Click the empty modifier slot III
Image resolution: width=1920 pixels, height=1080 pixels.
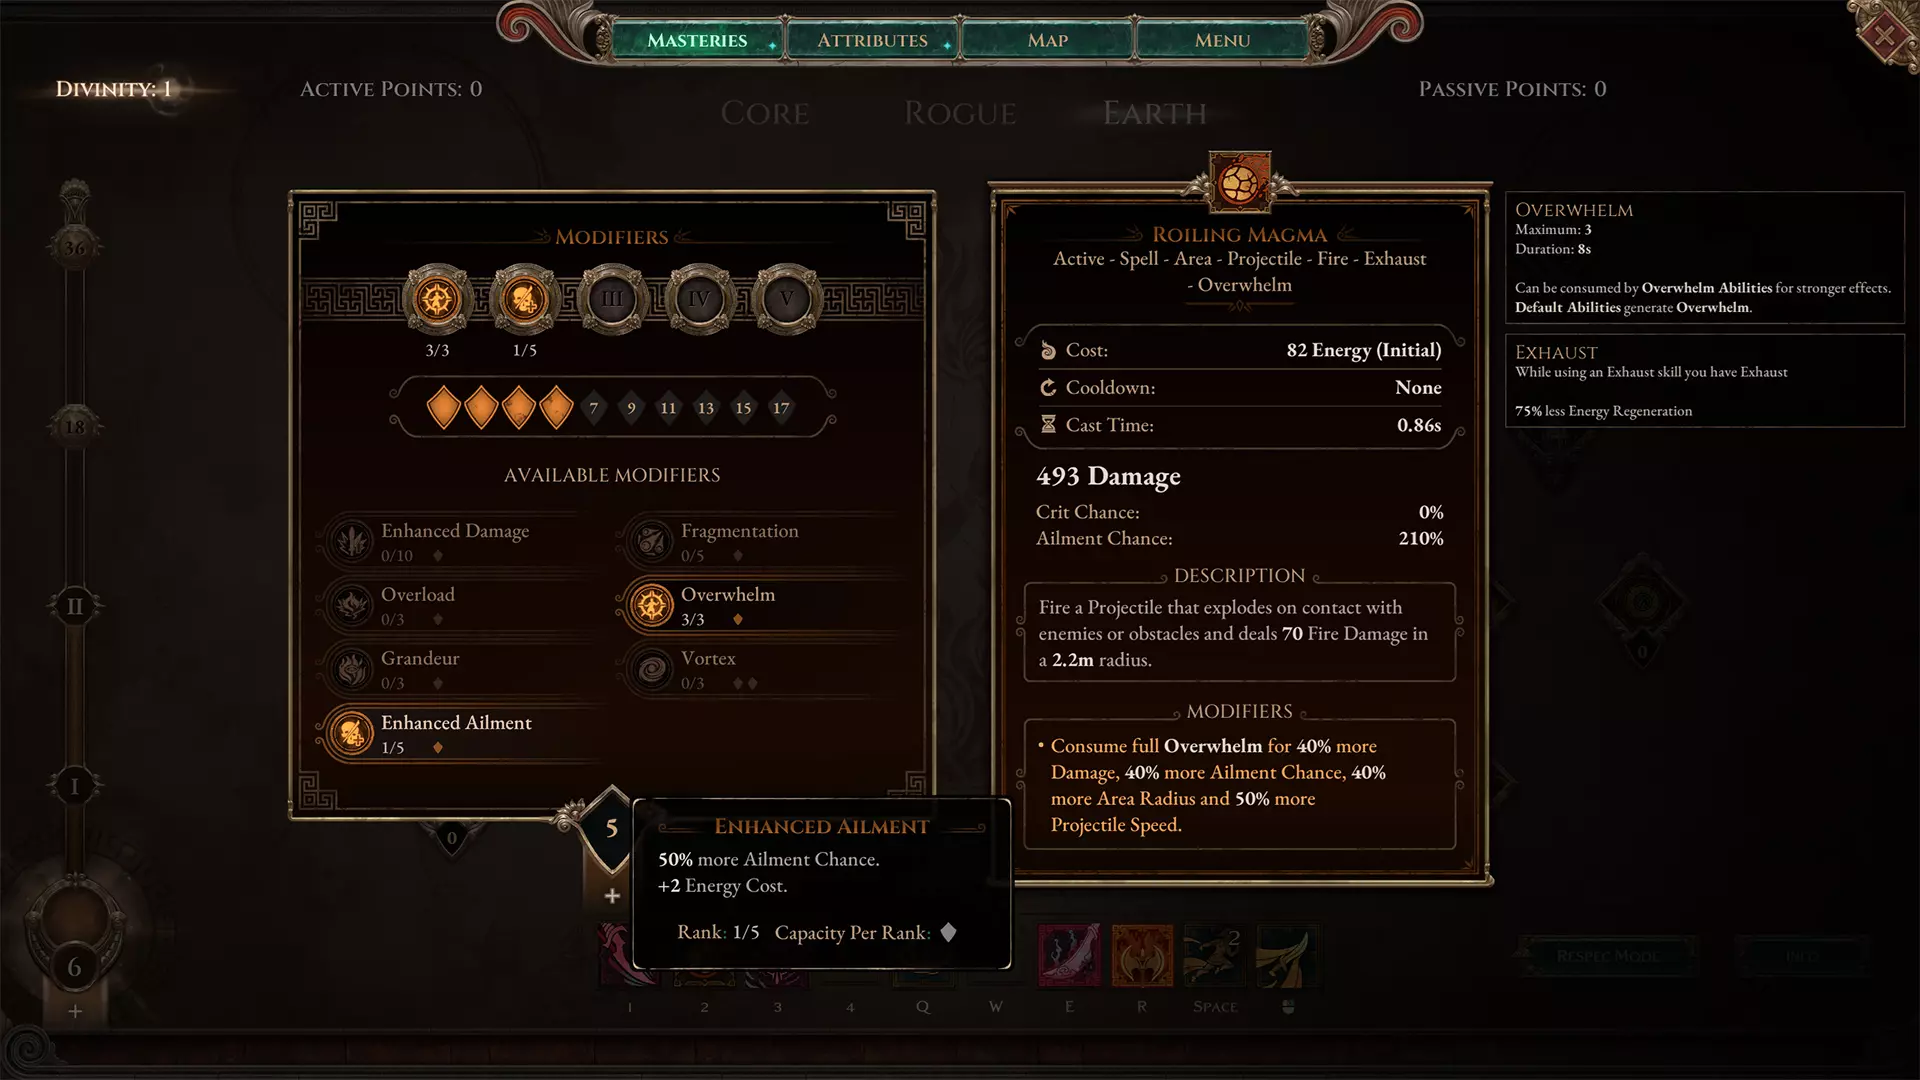(612, 299)
